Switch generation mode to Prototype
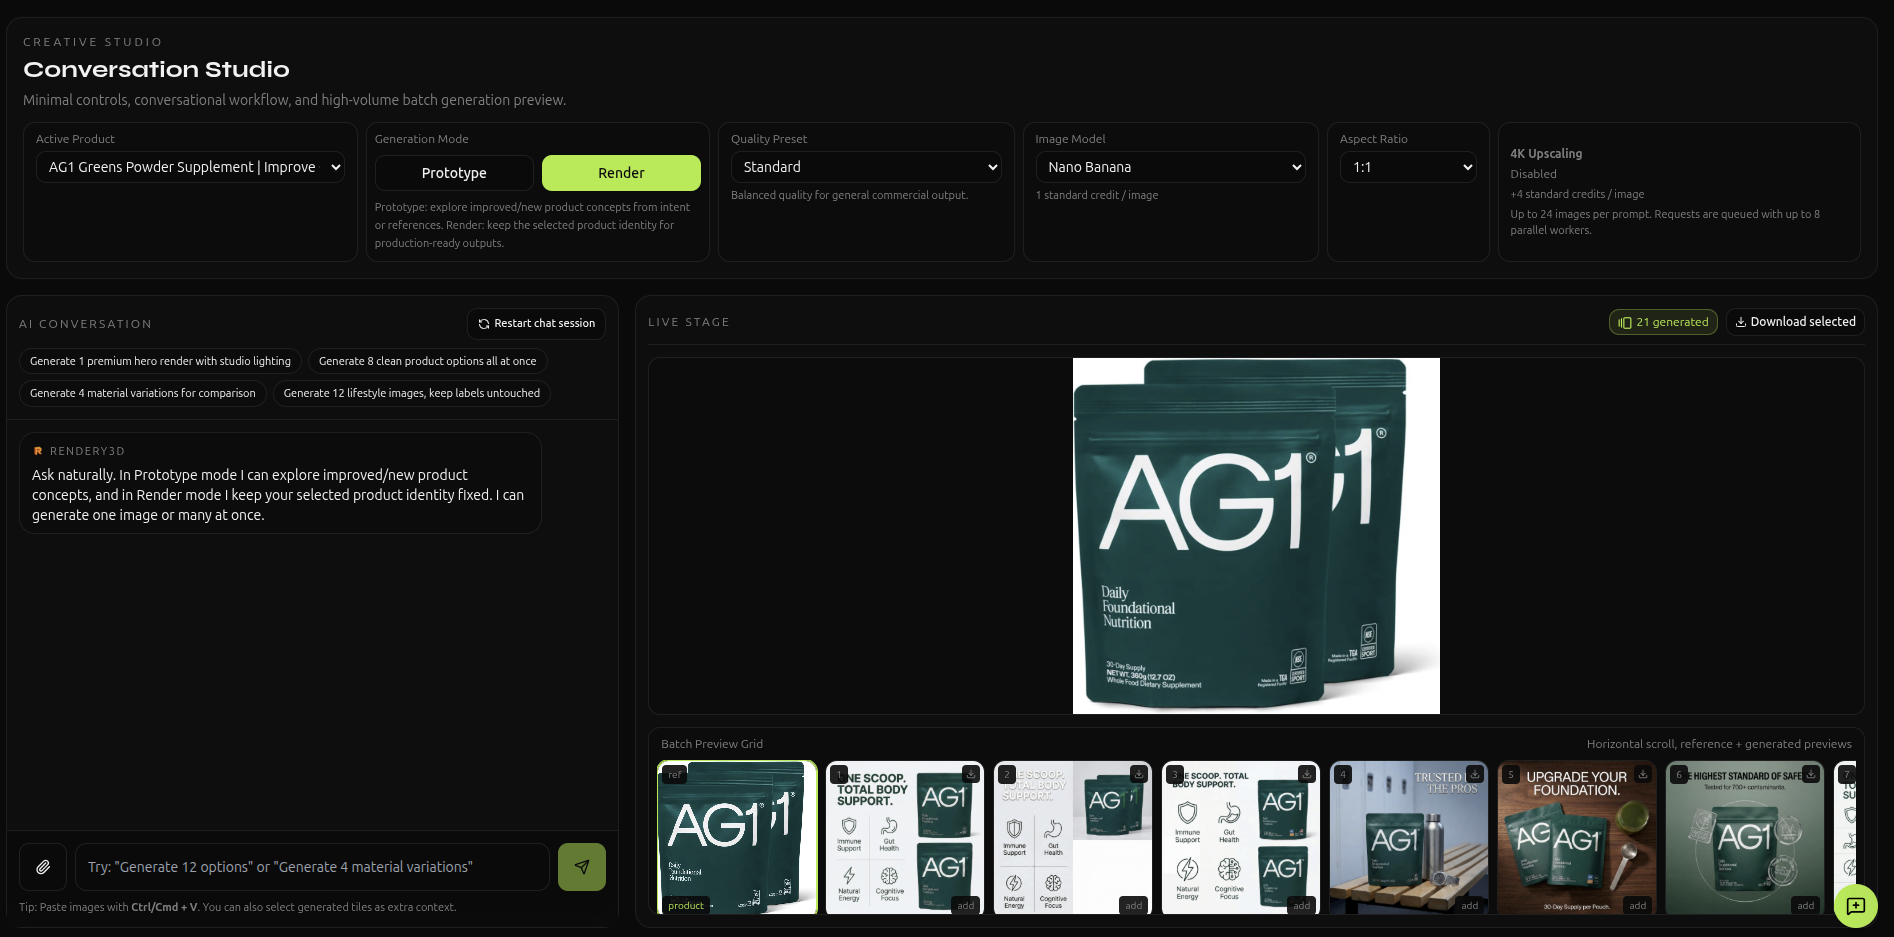This screenshot has width=1894, height=937. point(454,173)
